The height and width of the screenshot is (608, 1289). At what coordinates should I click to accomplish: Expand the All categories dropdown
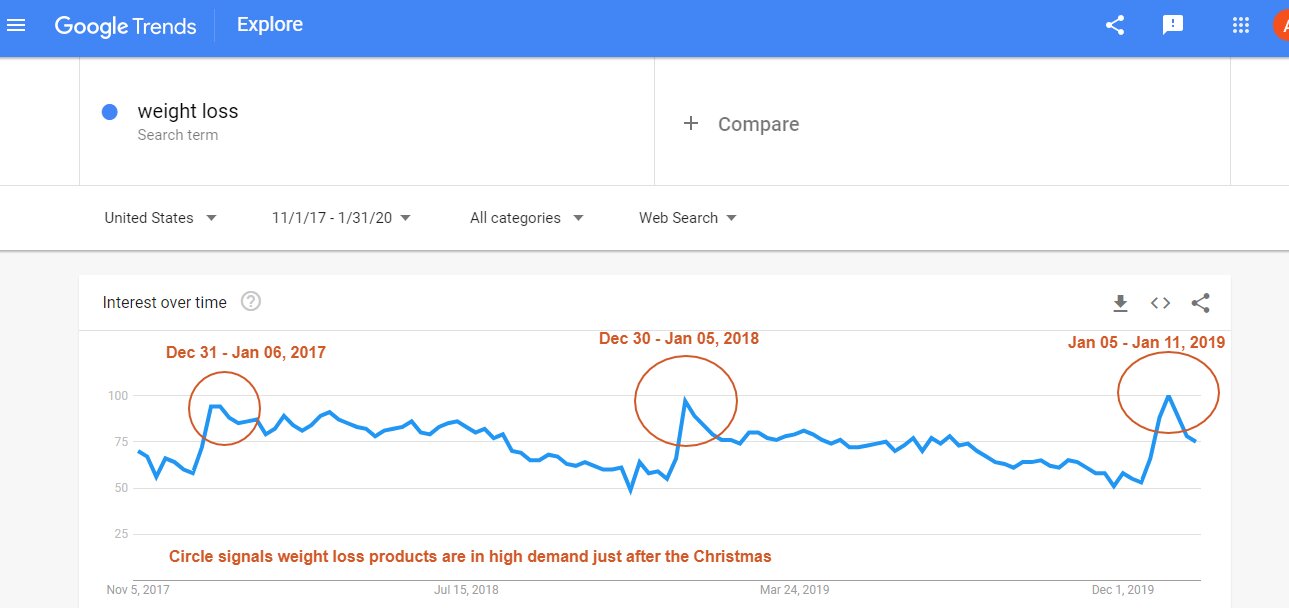click(x=527, y=218)
